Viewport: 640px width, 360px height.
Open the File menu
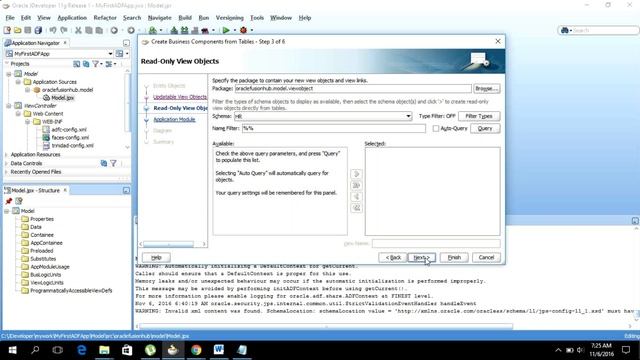coord(10,18)
